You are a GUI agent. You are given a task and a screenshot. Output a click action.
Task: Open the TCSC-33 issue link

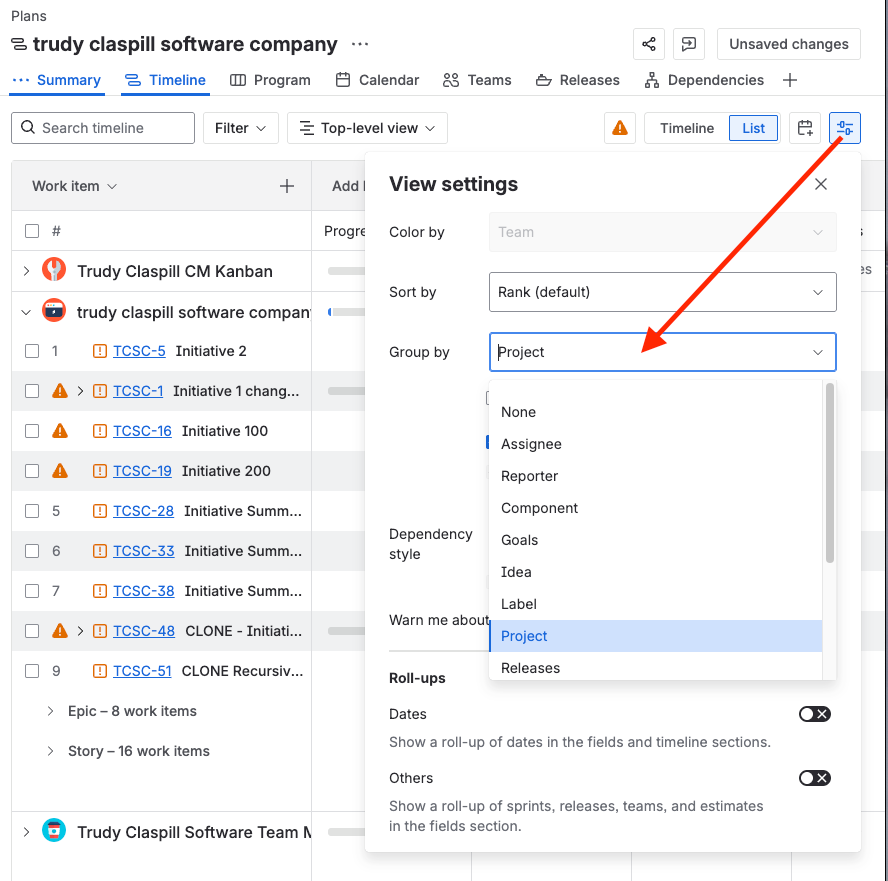tap(144, 551)
